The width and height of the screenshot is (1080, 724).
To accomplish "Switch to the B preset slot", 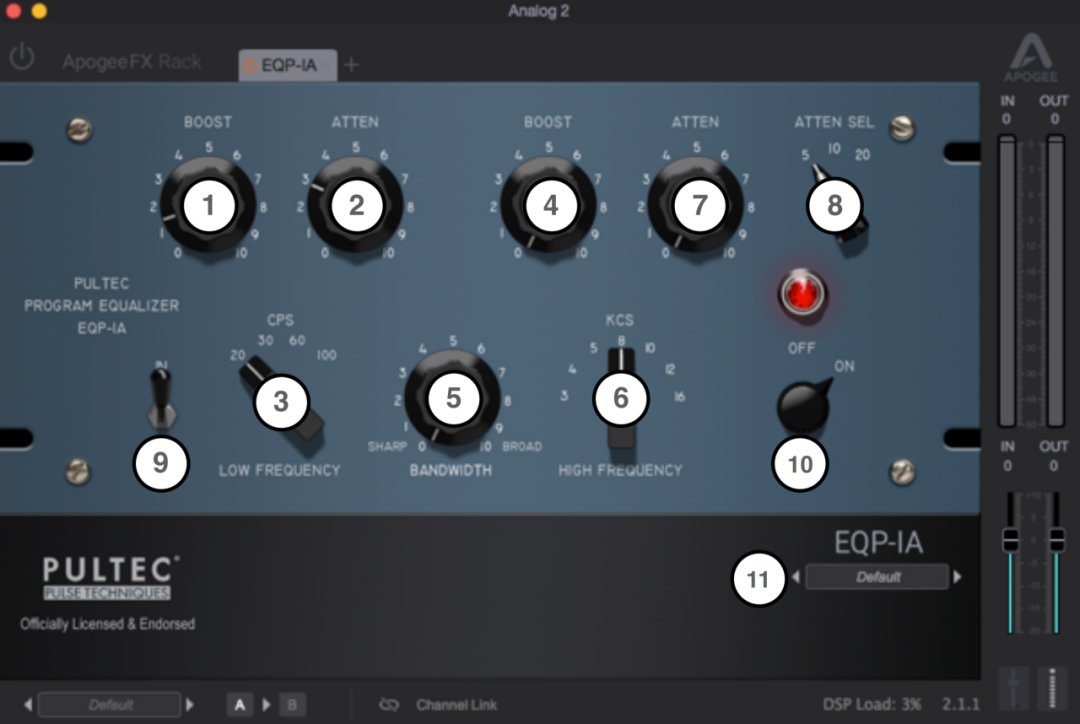I will (x=292, y=705).
